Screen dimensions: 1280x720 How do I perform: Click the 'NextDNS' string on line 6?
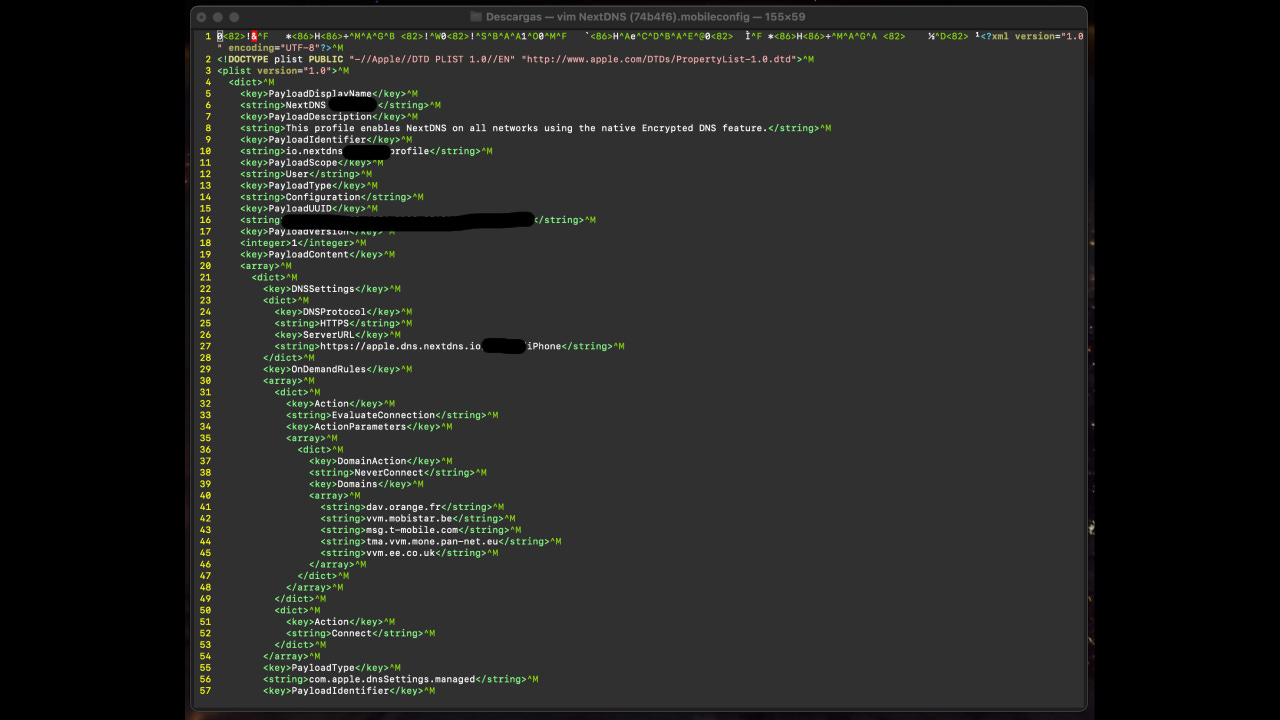306,105
